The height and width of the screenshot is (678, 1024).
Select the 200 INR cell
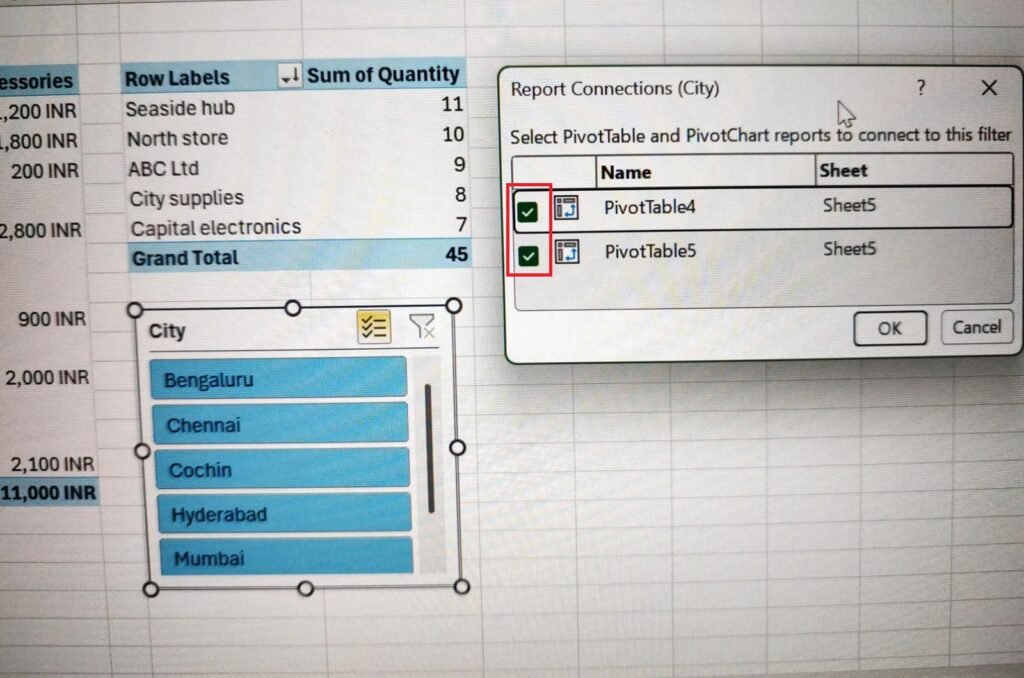(x=44, y=171)
